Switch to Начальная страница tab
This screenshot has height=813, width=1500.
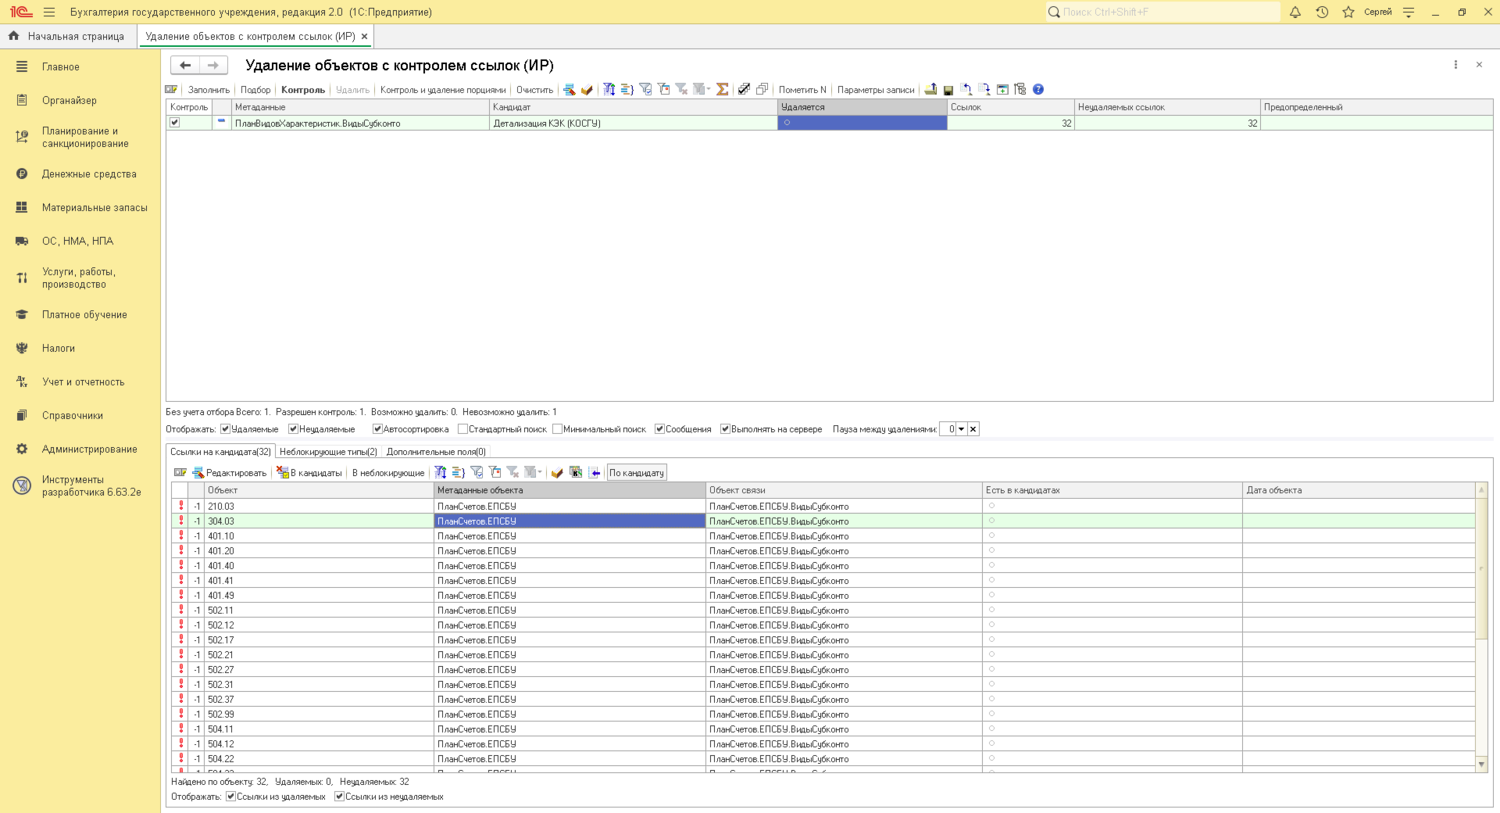75,36
